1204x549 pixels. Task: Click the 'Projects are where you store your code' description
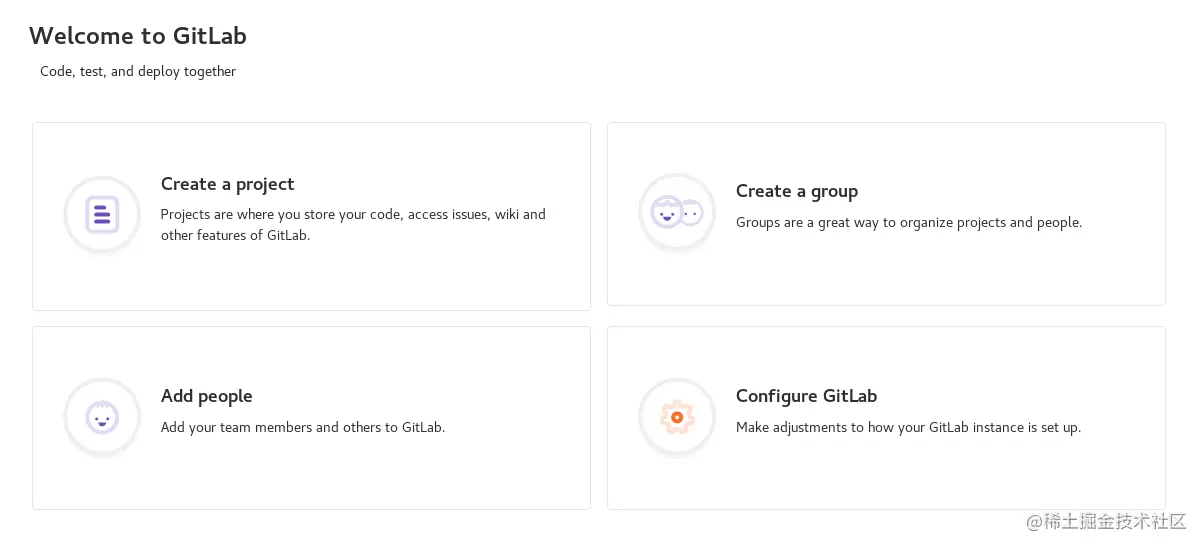coord(353,225)
